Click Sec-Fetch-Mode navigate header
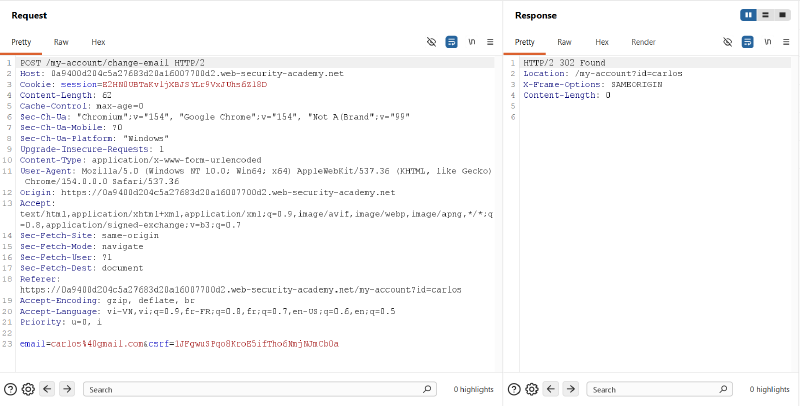The width and height of the screenshot is (800, 406). point(82,246)
